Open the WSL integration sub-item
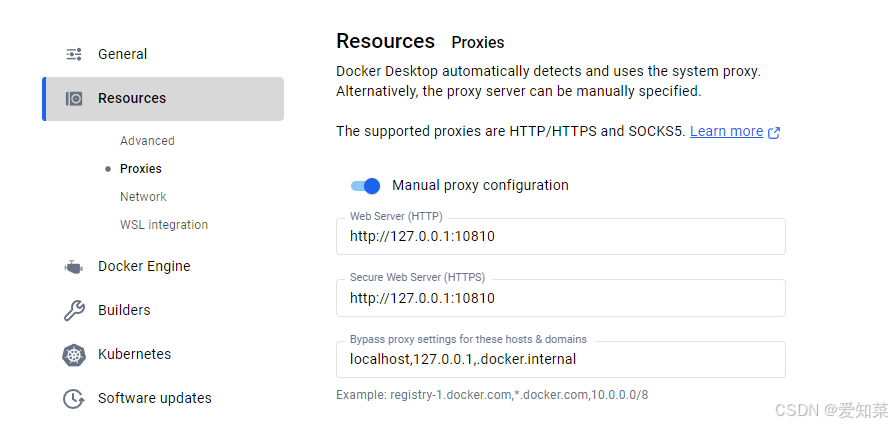This screenshot has width=892, height=425. [164, 225]
